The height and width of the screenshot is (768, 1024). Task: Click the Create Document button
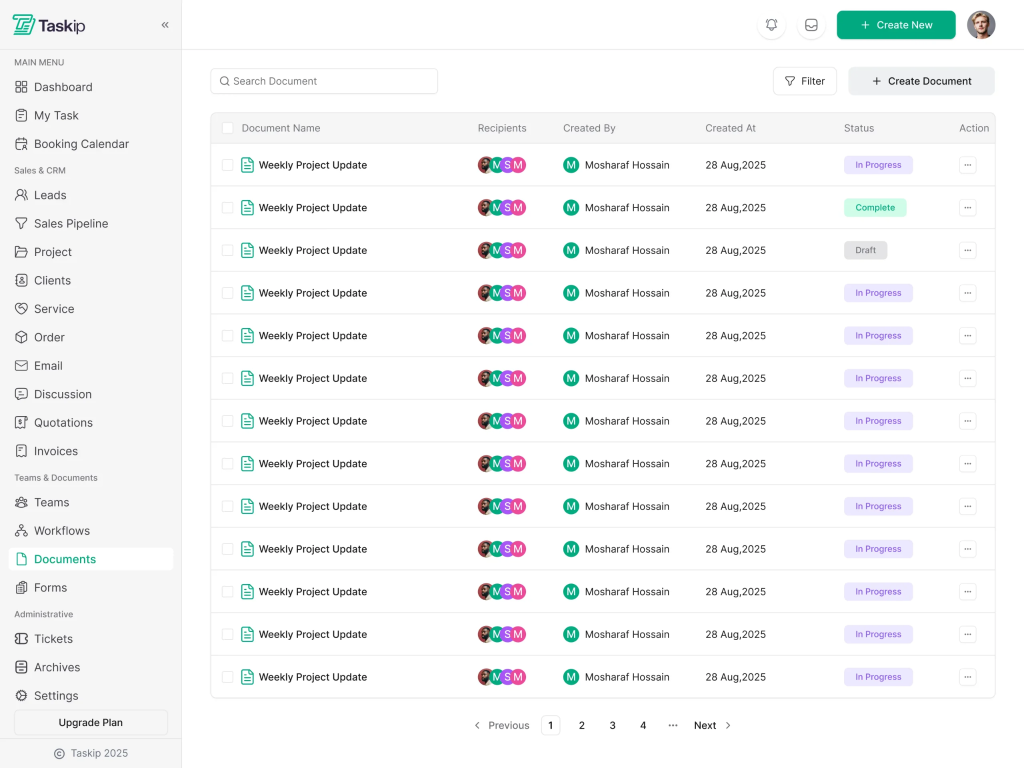921,81
